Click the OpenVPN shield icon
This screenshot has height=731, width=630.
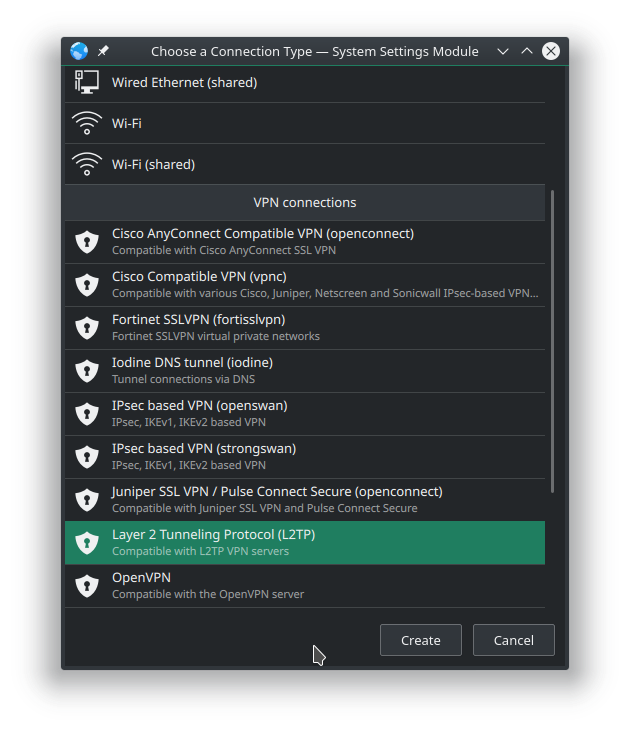pos(87,586)
